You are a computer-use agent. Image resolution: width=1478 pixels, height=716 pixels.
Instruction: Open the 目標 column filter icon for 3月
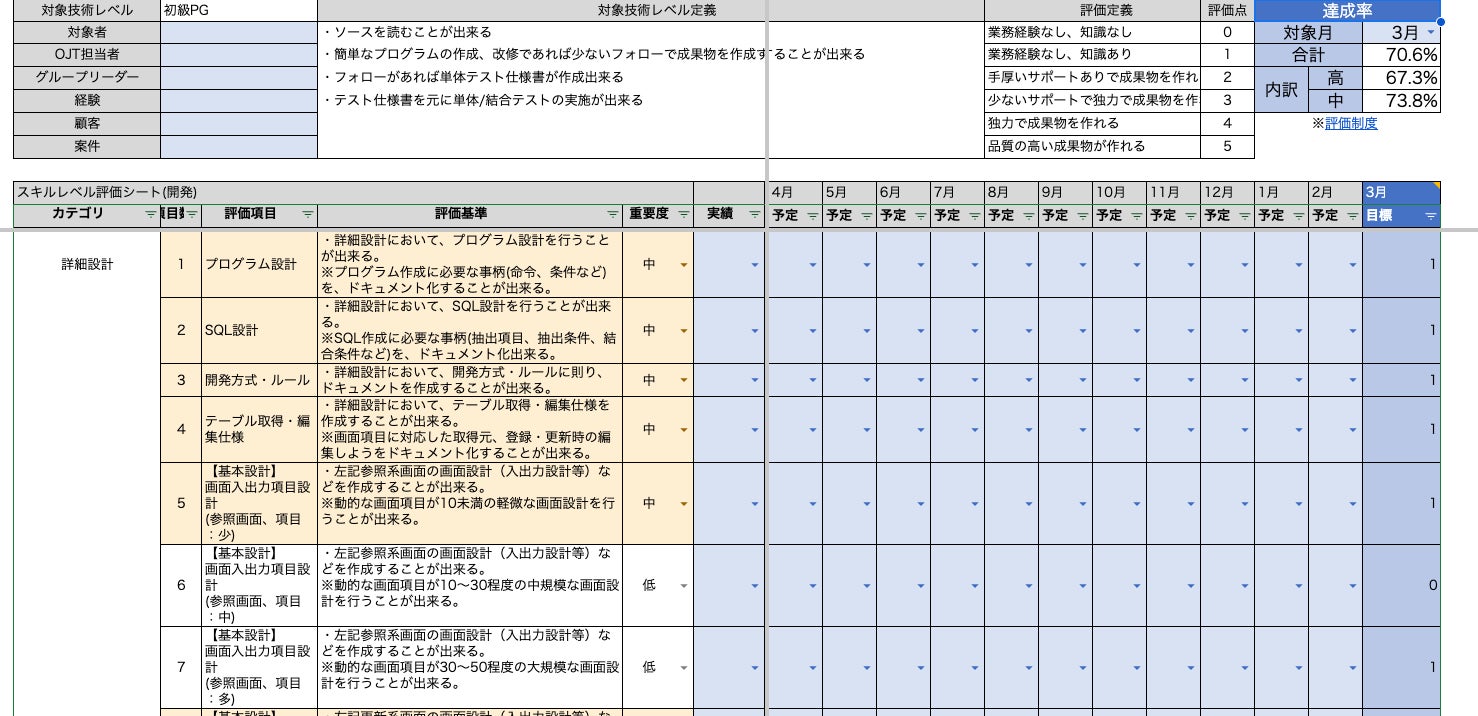click(x=1430, y=215)
